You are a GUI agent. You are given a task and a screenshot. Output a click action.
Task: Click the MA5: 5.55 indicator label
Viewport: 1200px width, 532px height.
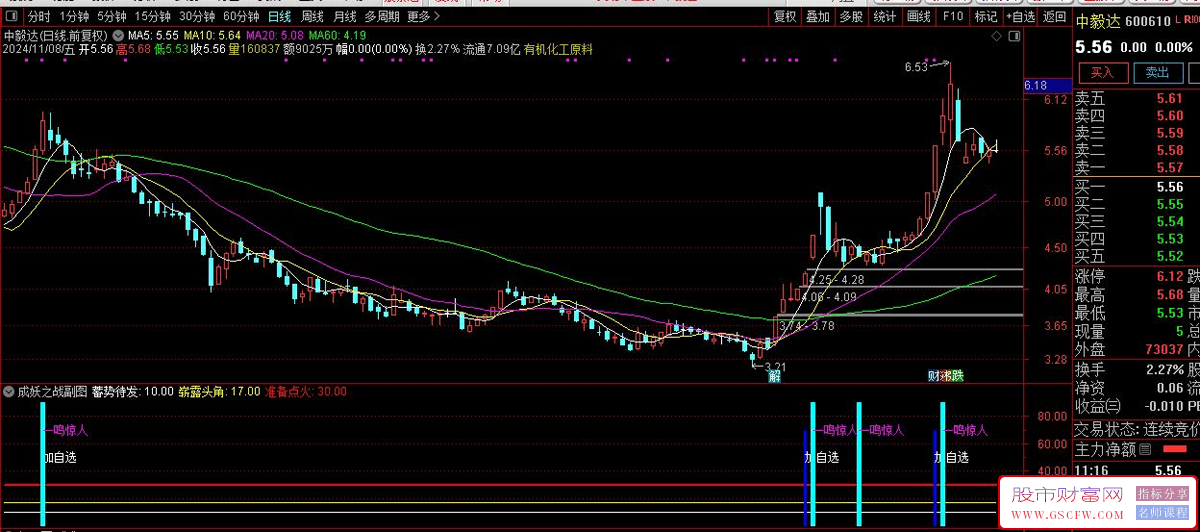(155, 35)
